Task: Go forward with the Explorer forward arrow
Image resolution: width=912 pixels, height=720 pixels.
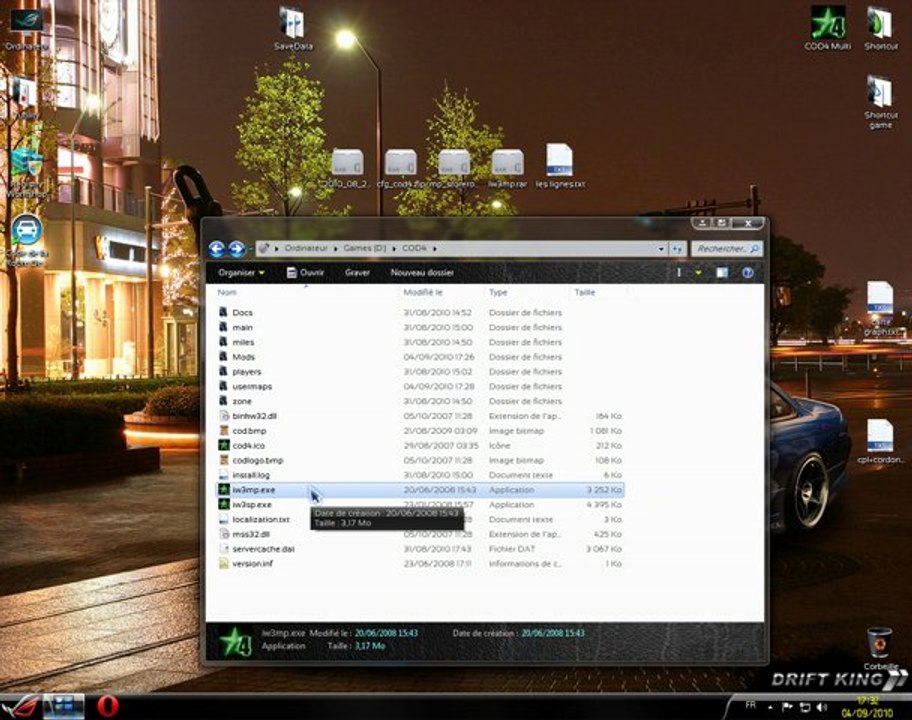Action: [x=236, y=249]
